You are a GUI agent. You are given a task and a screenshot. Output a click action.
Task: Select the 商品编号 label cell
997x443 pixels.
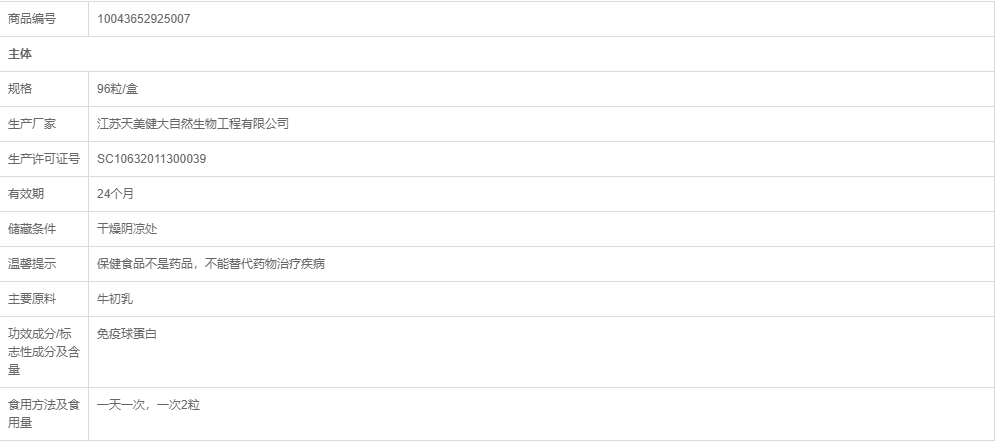point(45,19)
